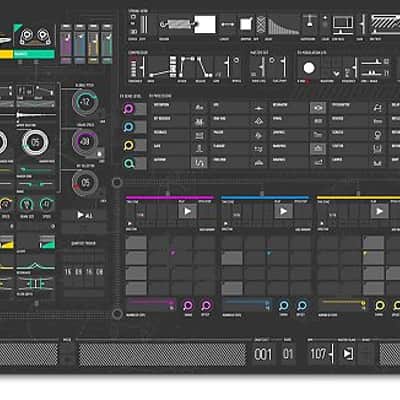Image resolution: width=400 pixels, height=400 pixels.
Task: Click the crosshatched rectangle icon in top strip
Action: [x=261, y=25]
